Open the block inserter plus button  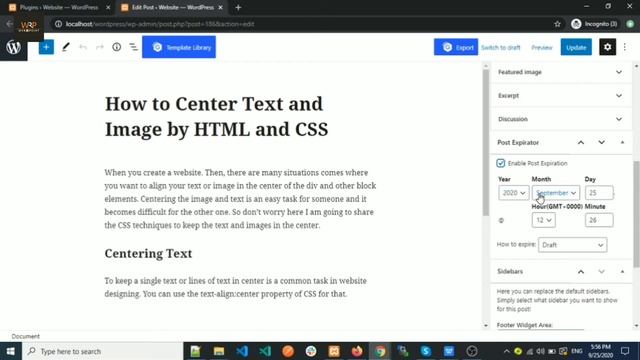(x=46, y=47)
